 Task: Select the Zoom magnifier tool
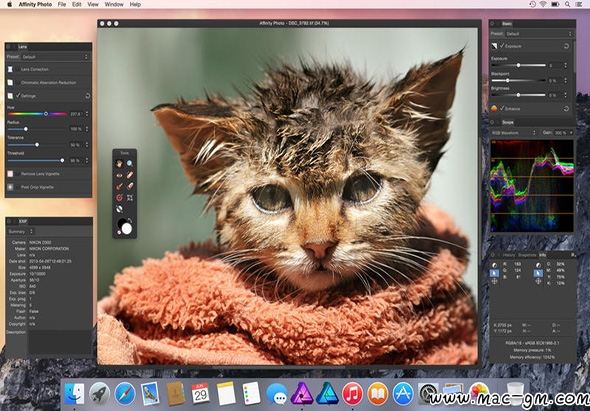130,164
